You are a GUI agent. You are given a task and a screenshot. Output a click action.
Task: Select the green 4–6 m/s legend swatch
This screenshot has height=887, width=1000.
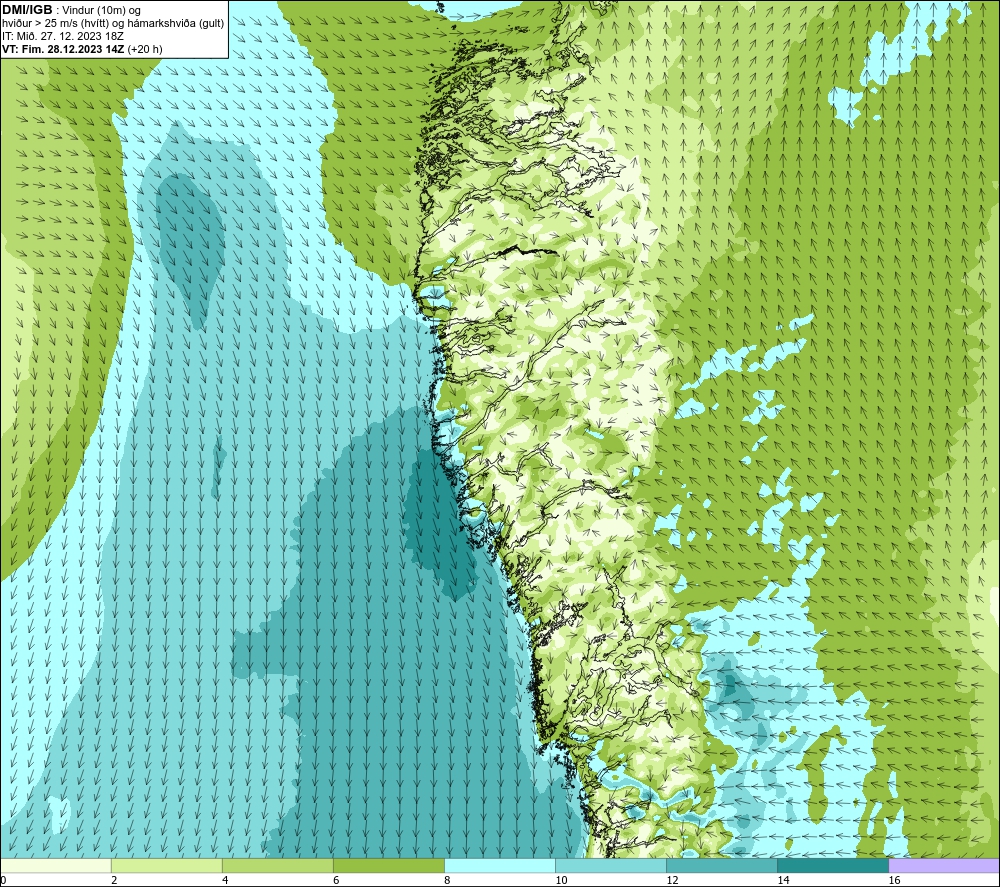(277, 865)
